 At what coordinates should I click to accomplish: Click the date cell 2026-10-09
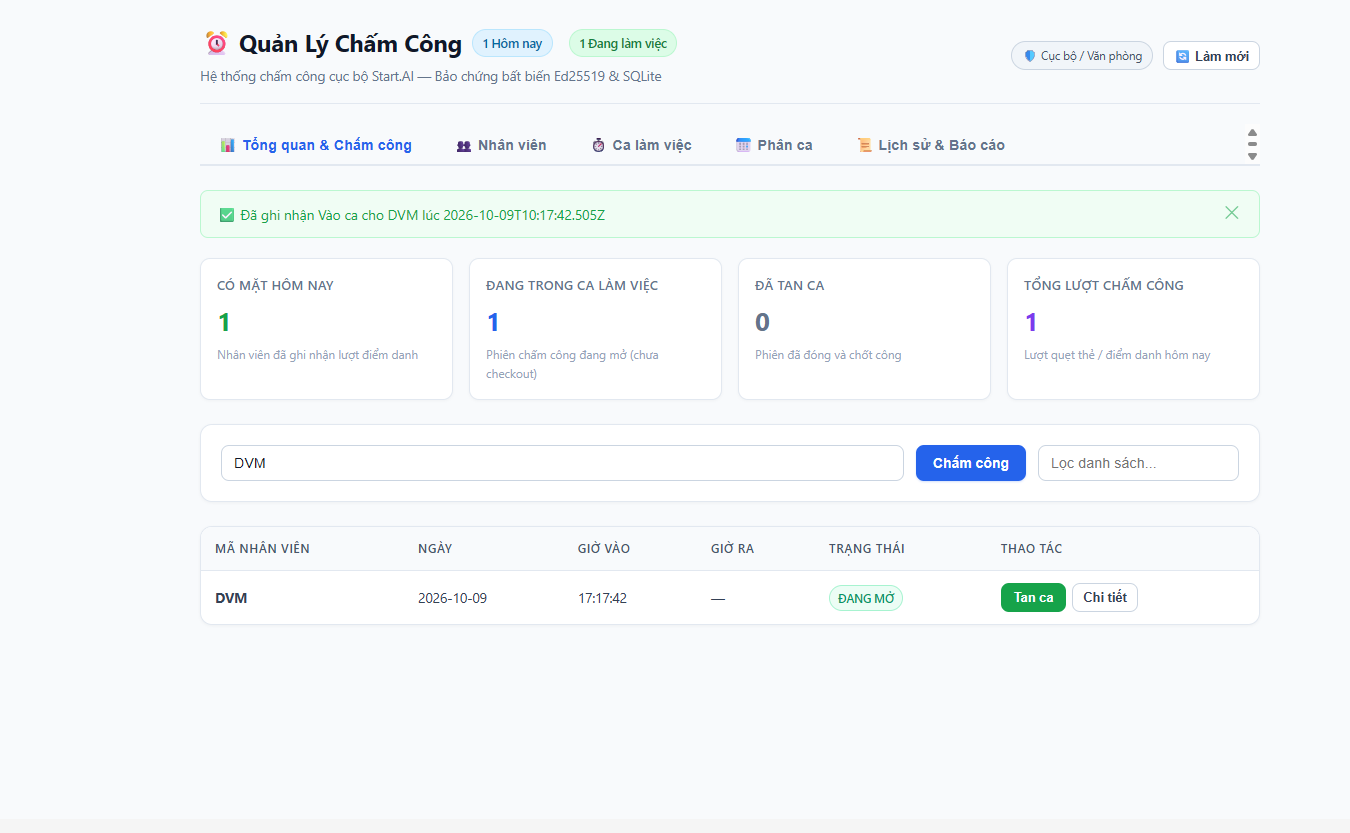click(452, 598)
